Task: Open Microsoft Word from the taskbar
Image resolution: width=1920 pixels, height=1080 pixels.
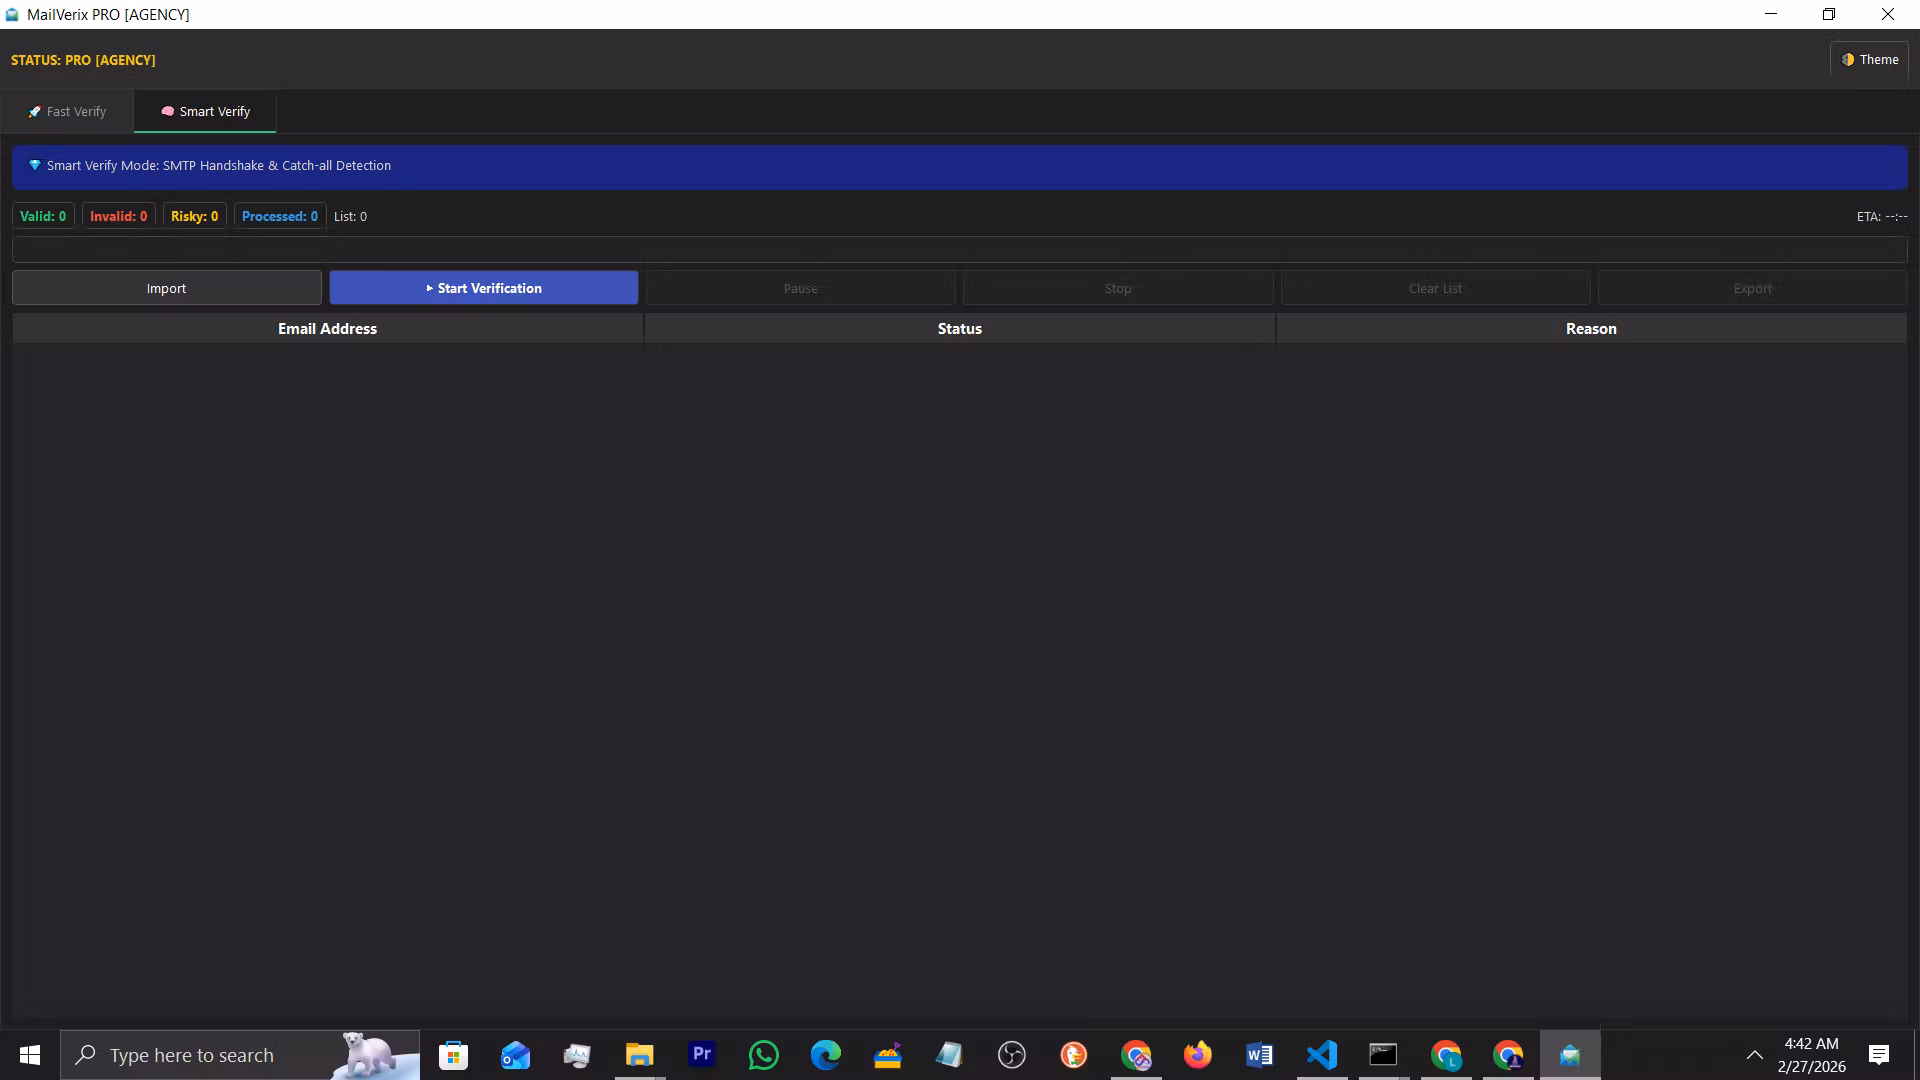Action: pos(1260,1055)
